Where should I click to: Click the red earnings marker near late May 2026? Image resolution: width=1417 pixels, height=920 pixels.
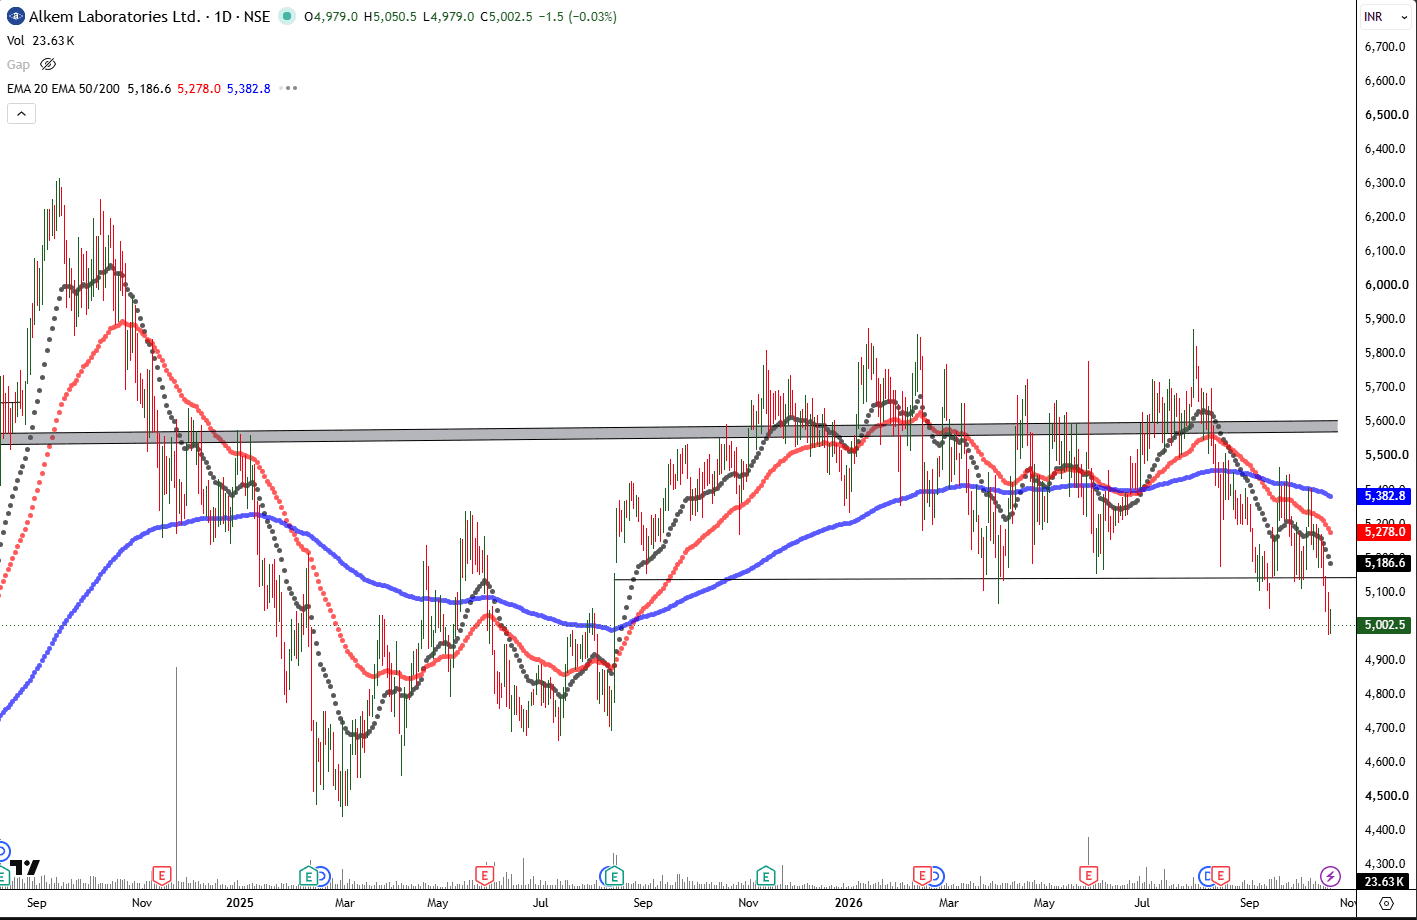(x=1088, y=876)
